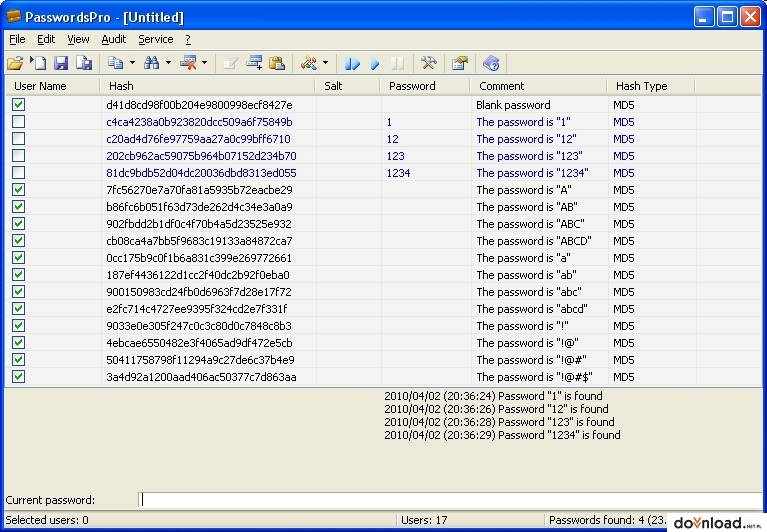The width and height of the screenshot is (767, 532).
Task: Click hash 0cc175b9c0f1b6a831c399e269772661
Action: [199, 258]
